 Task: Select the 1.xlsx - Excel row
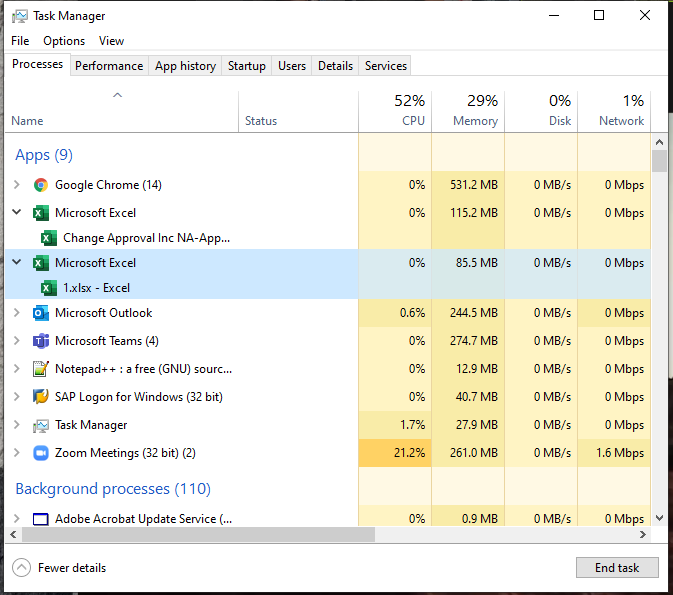coord(182,288)
